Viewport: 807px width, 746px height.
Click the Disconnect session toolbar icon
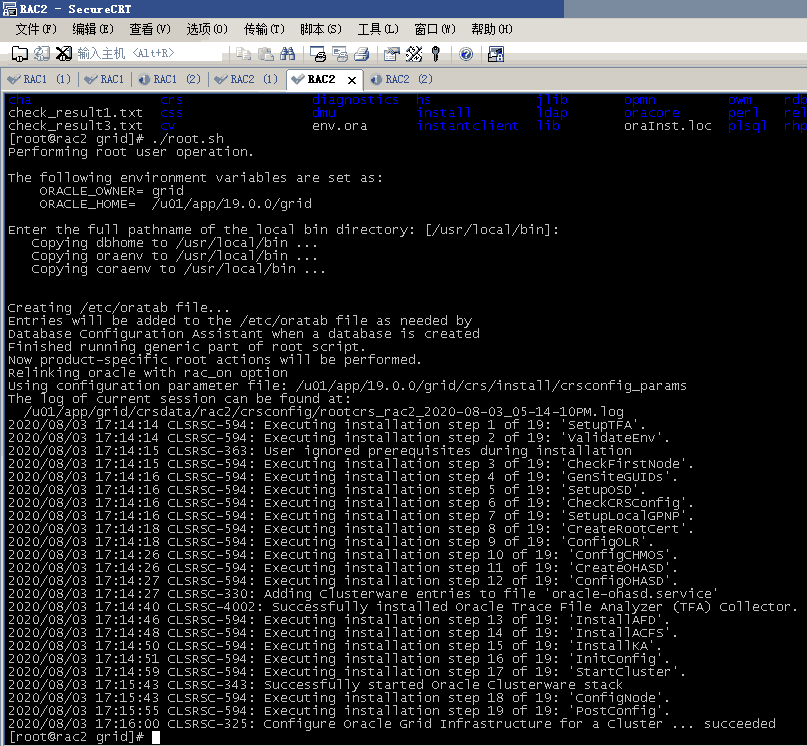point(64,54)
